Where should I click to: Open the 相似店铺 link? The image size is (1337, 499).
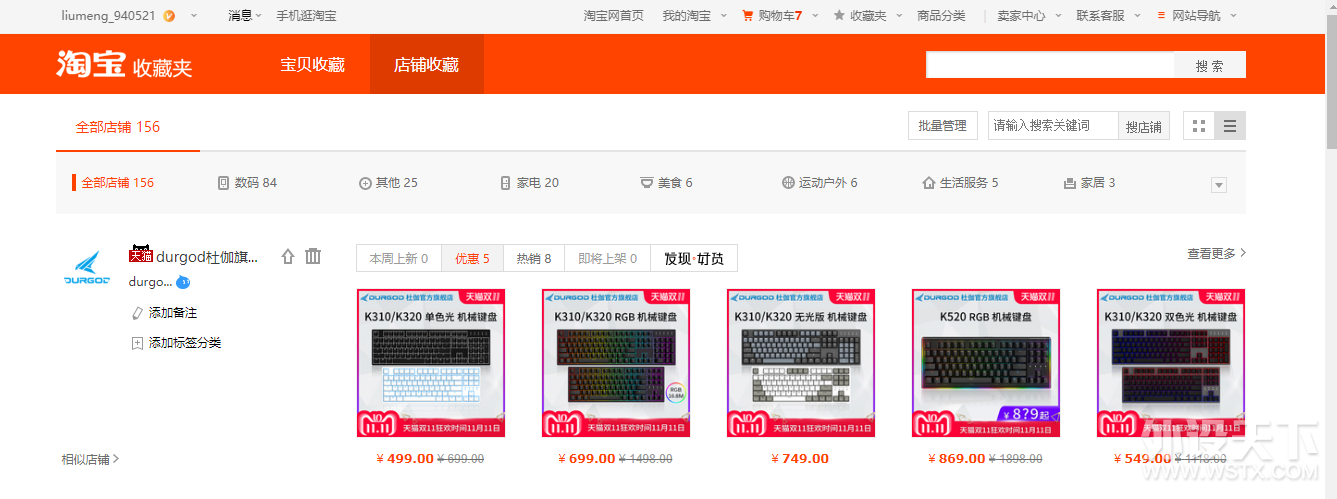pyautogui.click(x=90, y=459)
